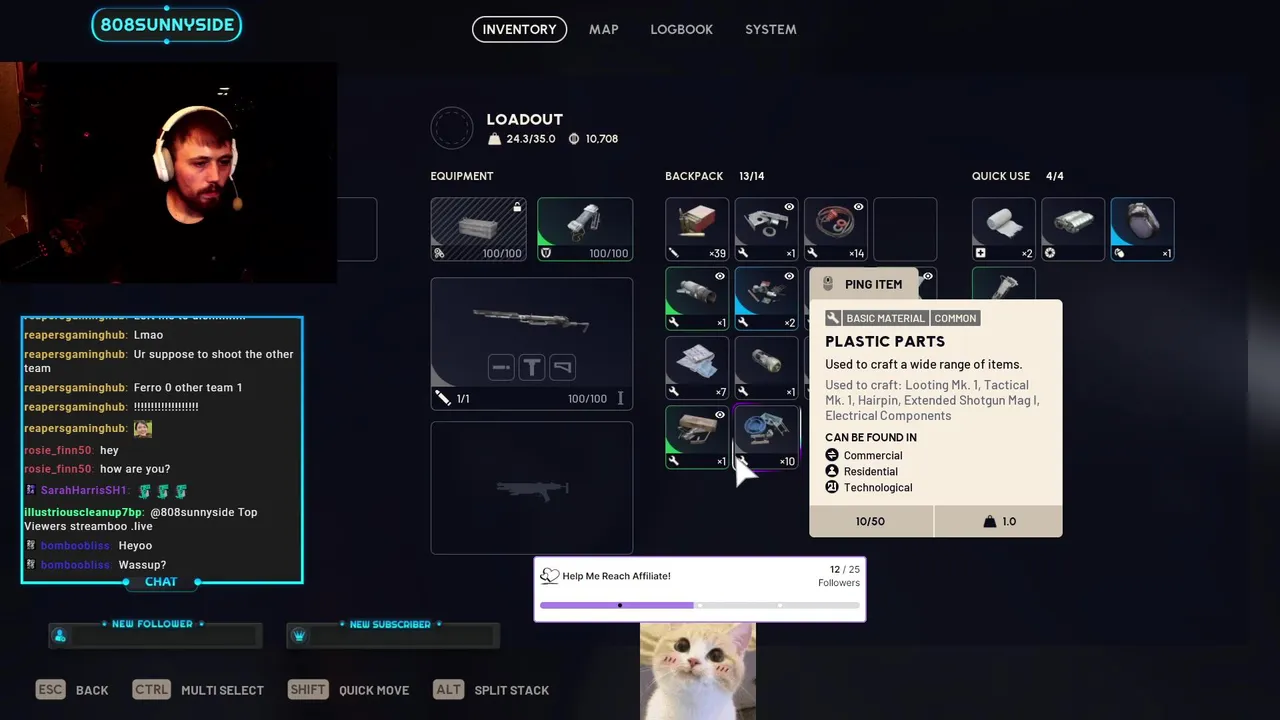Click the empty fourth backpack slot
This screenshot has height=720, width=1280.
click(x=905, y=229)
